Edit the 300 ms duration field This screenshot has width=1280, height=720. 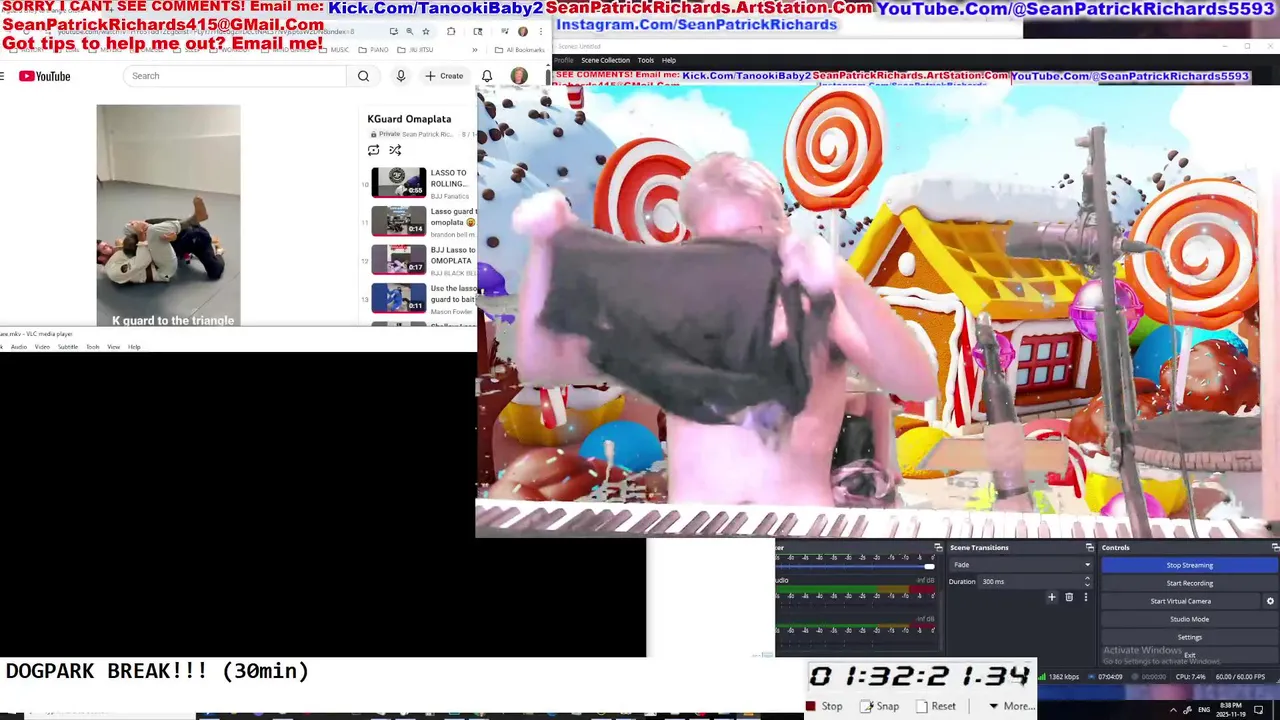click(x=1032, y=581)
